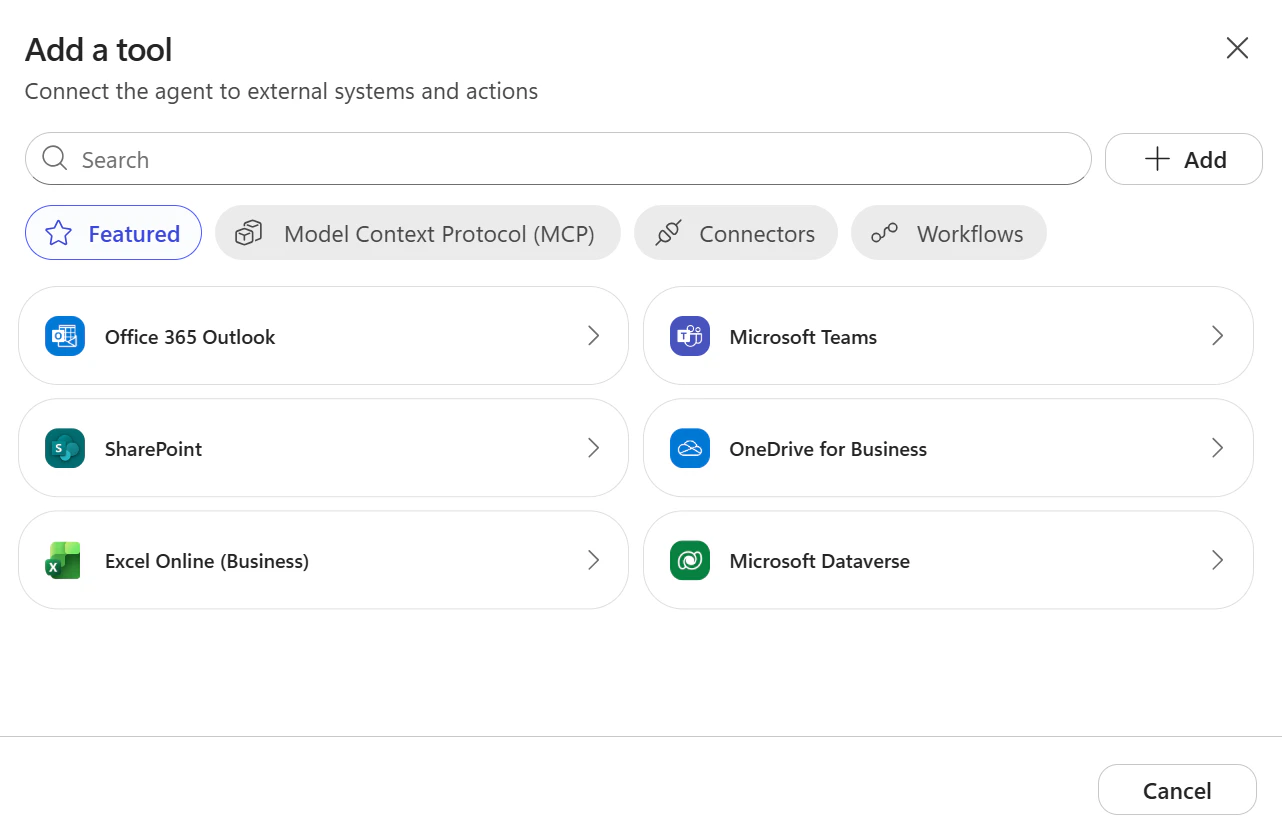The height and width of the screenshot is (826, 1282).
Task: Click the Excel Online (Business) icon
Action: pyautogui.click(x=65, y=560)
